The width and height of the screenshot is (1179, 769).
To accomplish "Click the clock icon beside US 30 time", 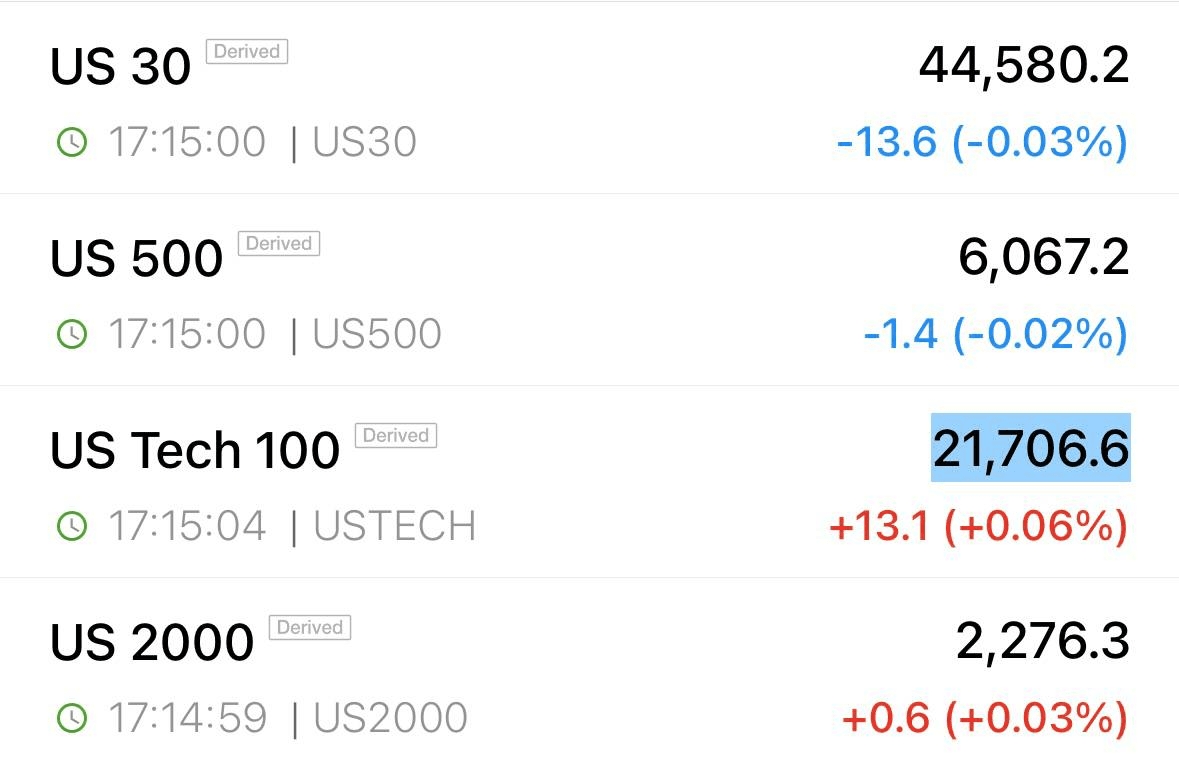I will [72, 142].
